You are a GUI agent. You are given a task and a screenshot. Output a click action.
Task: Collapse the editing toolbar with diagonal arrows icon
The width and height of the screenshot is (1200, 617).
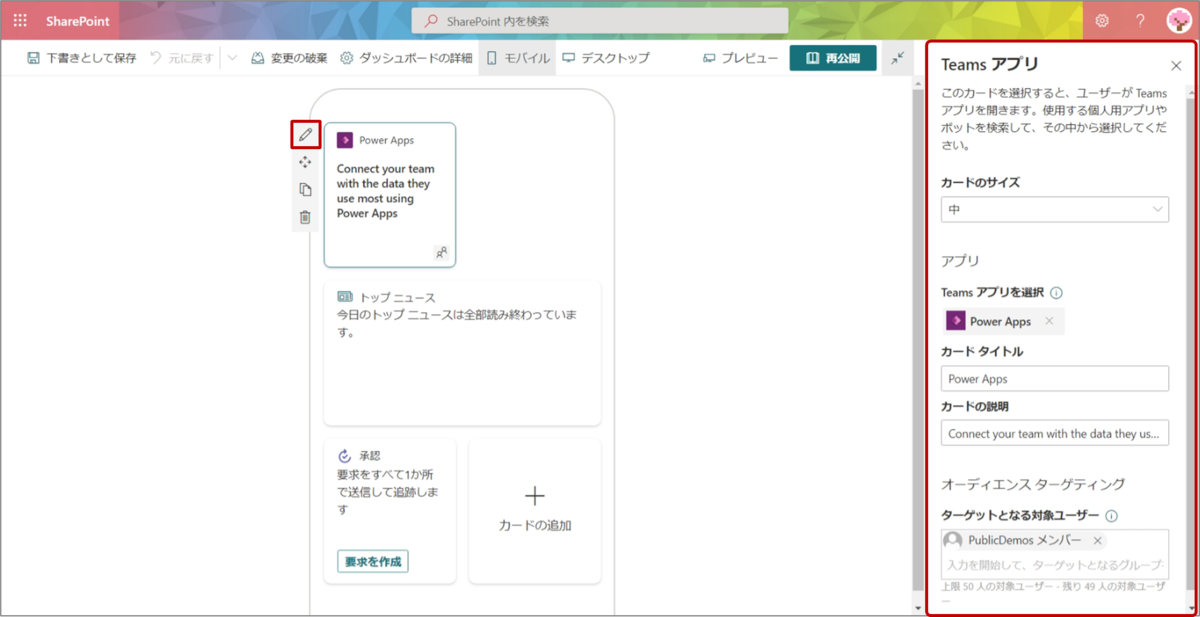click(897, 58)
